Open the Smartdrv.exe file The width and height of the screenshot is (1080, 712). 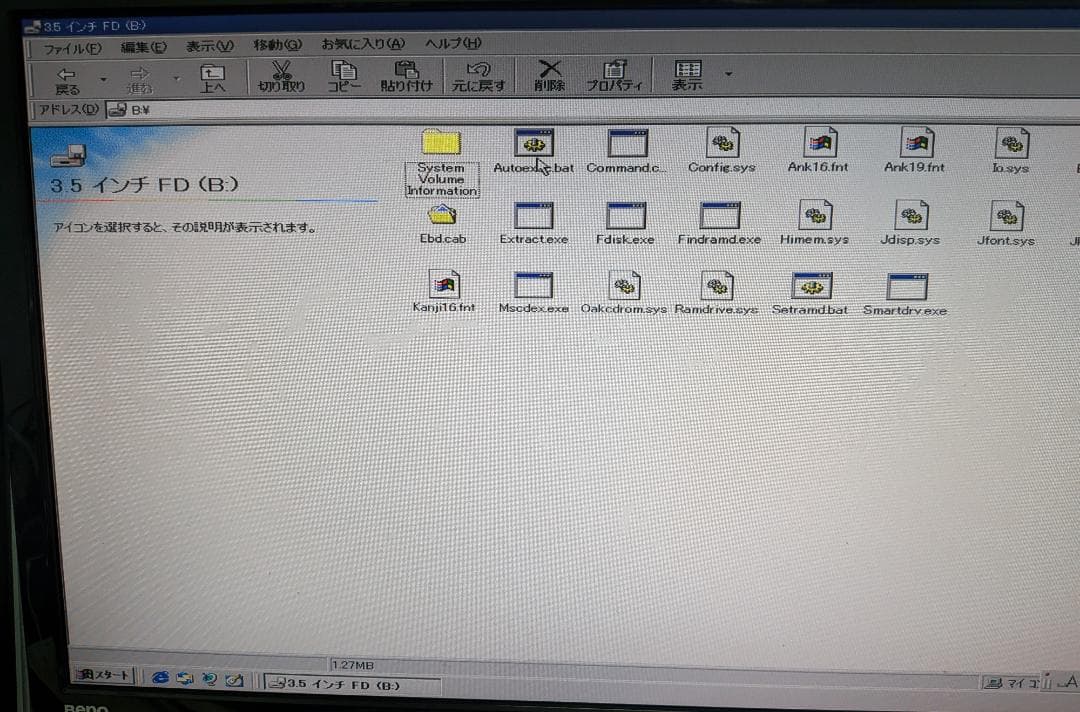click(904, 285)
